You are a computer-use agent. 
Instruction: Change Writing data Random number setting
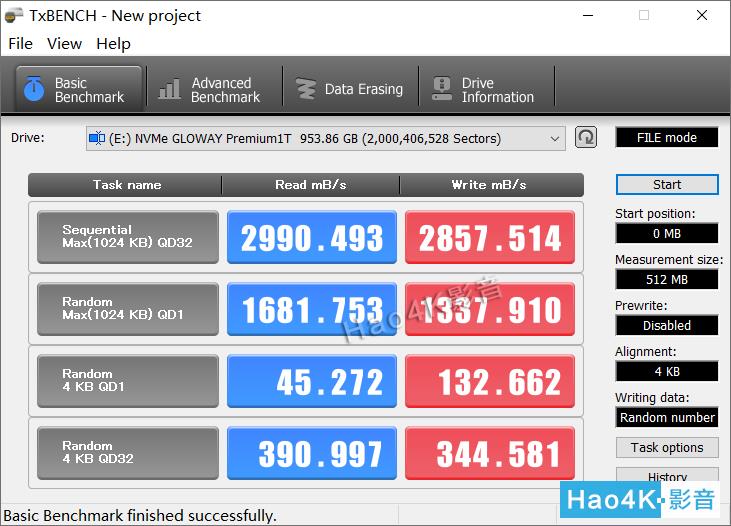[667, 417]
